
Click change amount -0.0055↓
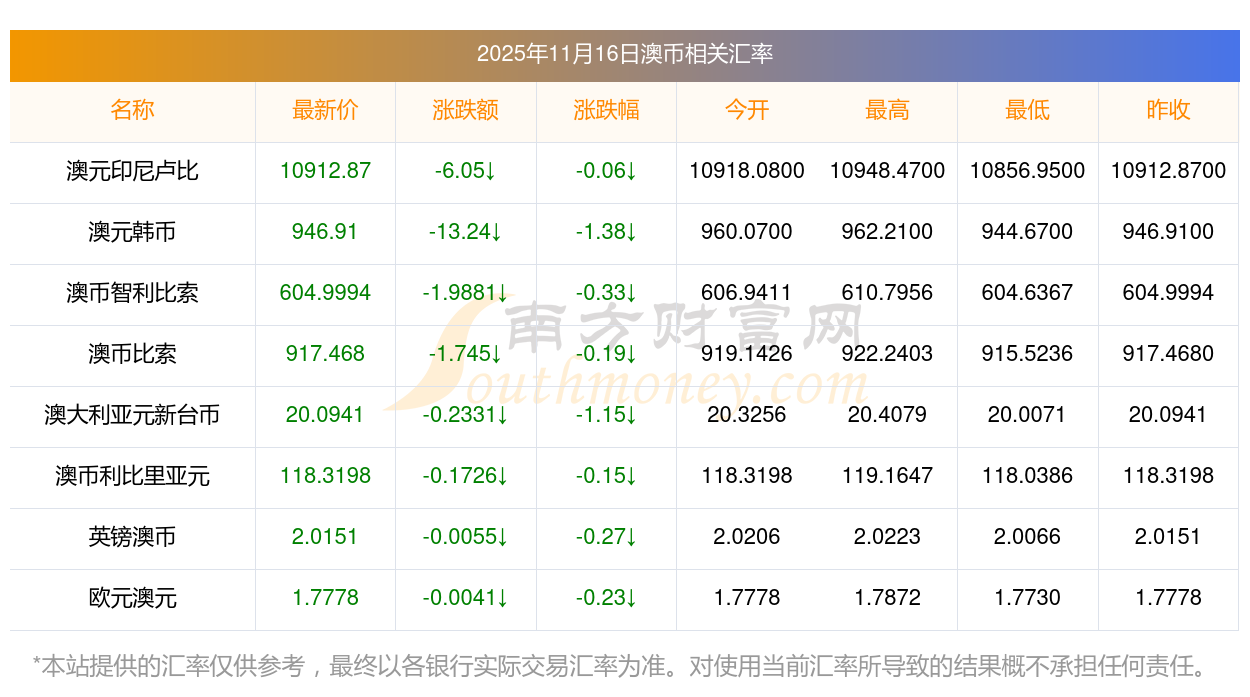coord(466,537)
